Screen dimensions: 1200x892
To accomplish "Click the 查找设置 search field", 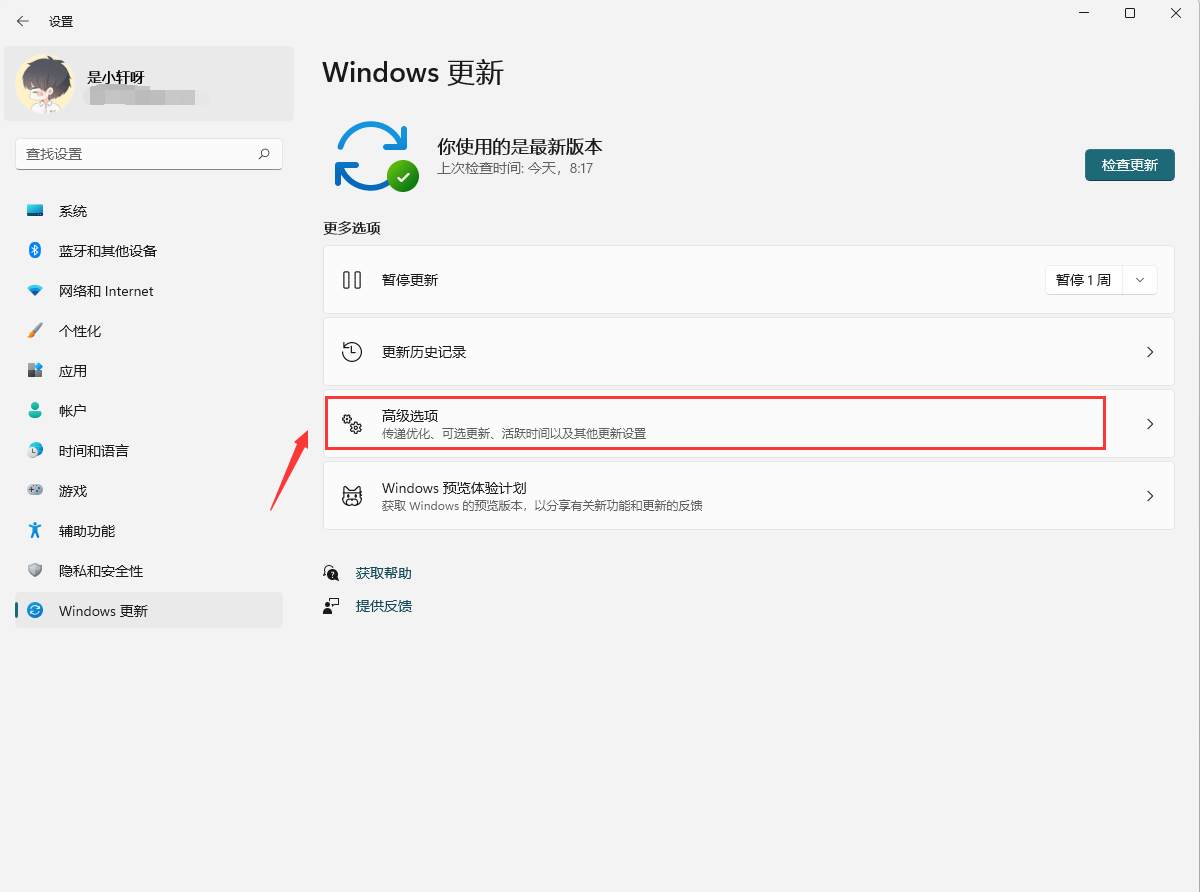I will point(135,154).
